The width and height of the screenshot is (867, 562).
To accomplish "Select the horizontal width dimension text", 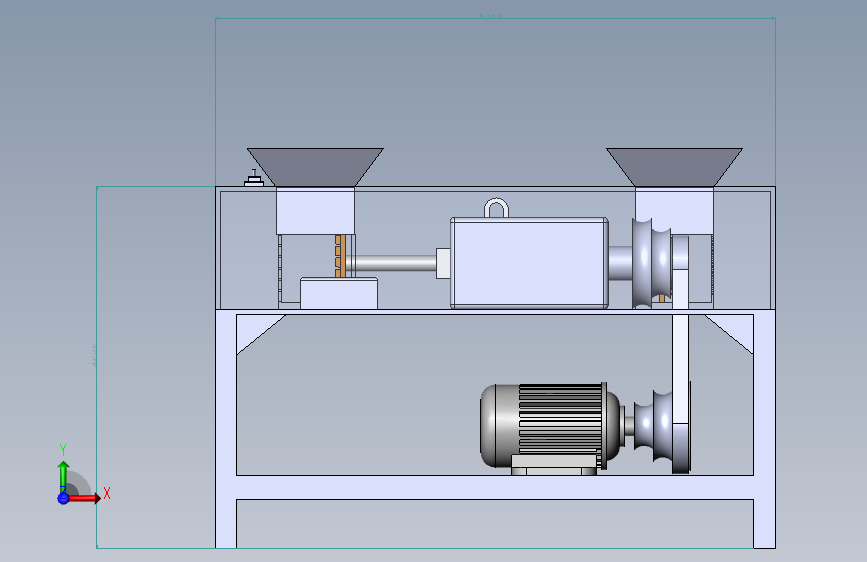I will click(491, 15).
